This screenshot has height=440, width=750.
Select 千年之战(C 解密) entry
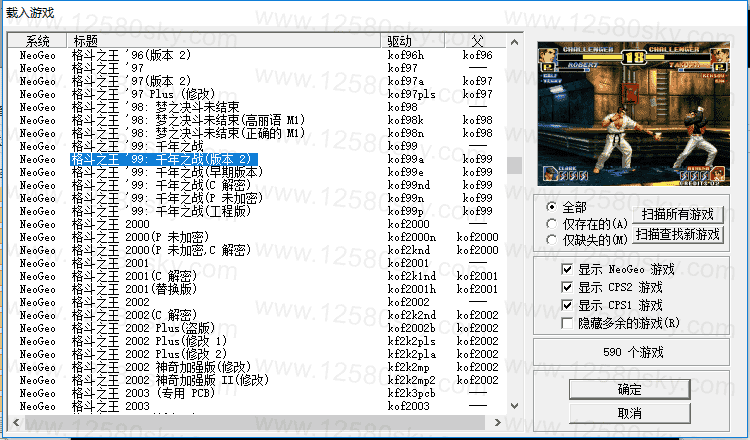(256, 185)
